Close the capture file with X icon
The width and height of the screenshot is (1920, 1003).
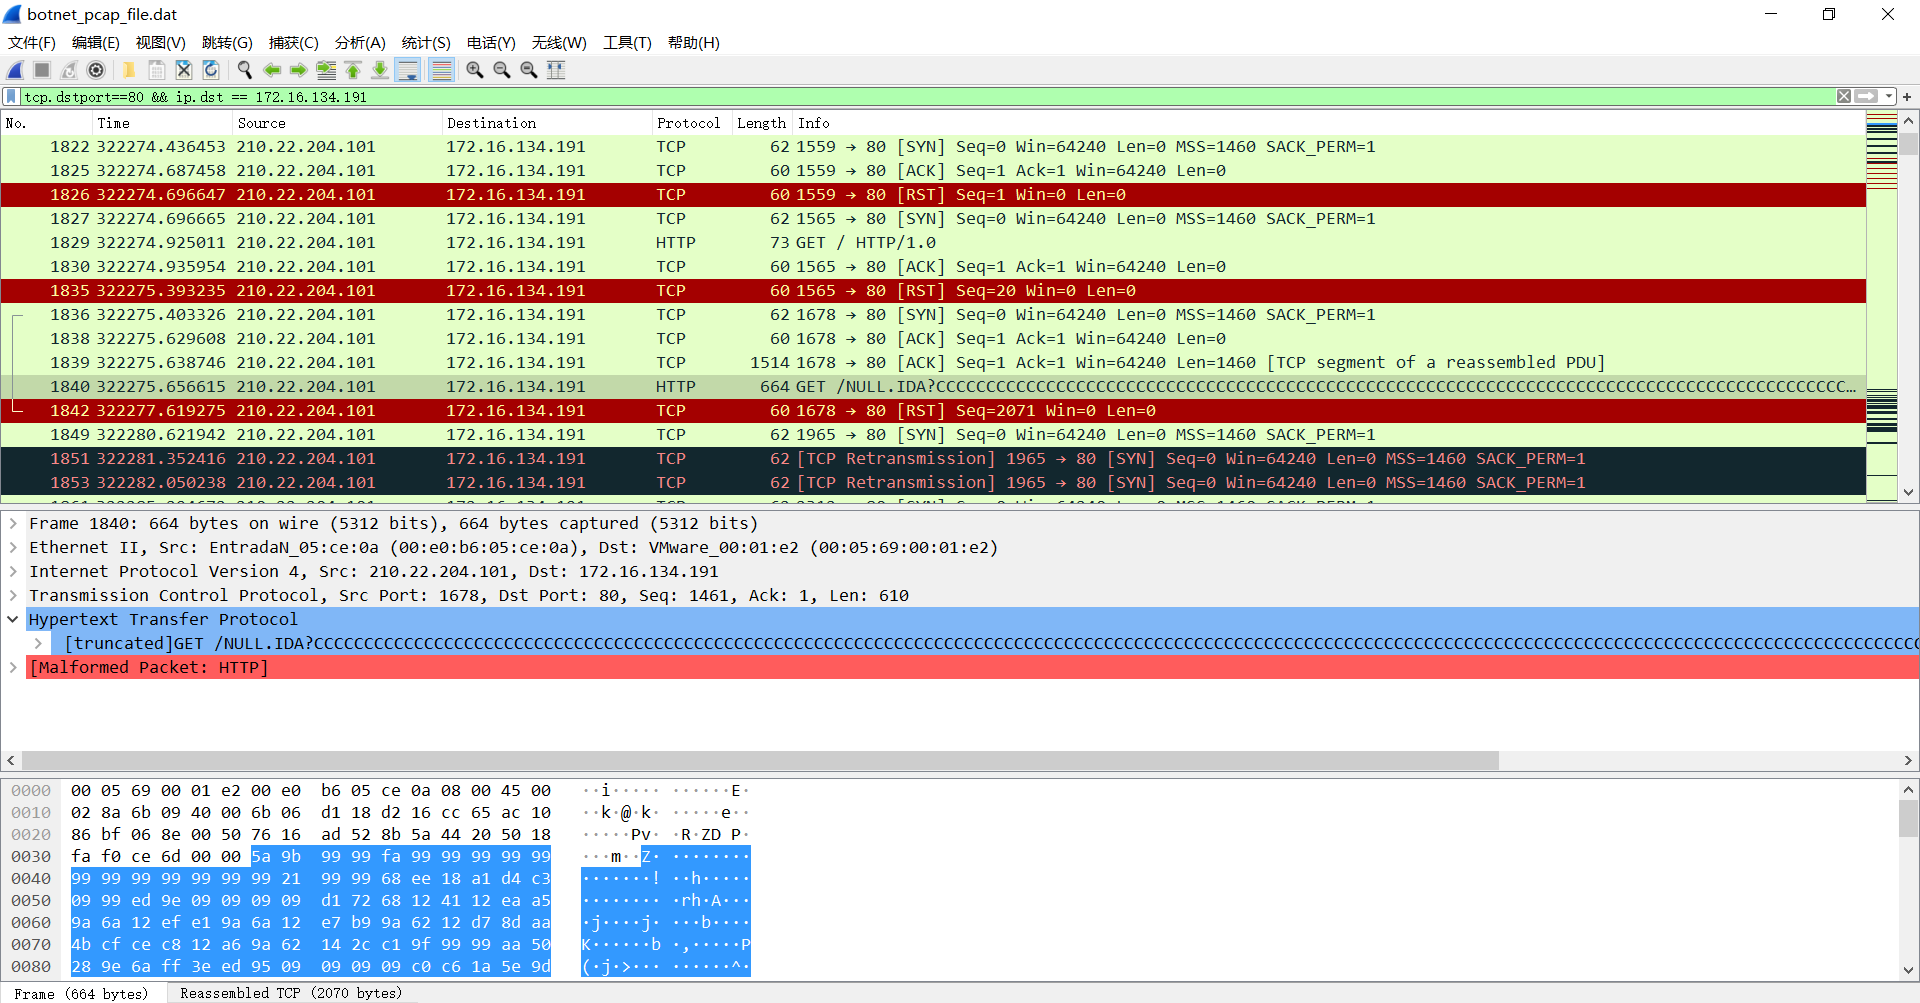point(184,70)
